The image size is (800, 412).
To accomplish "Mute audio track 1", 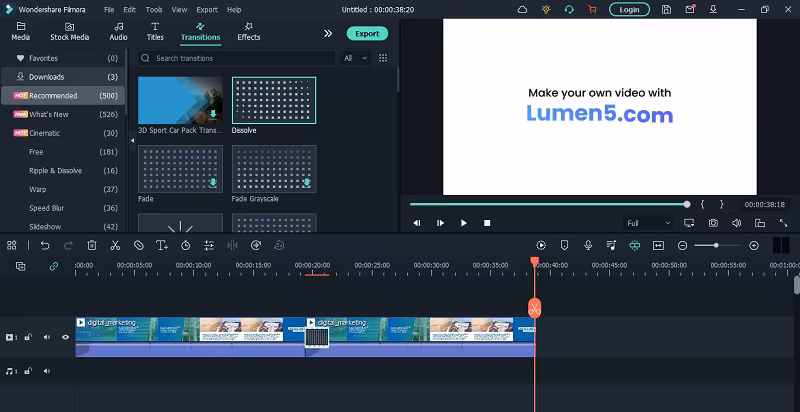I will [46, 371].
